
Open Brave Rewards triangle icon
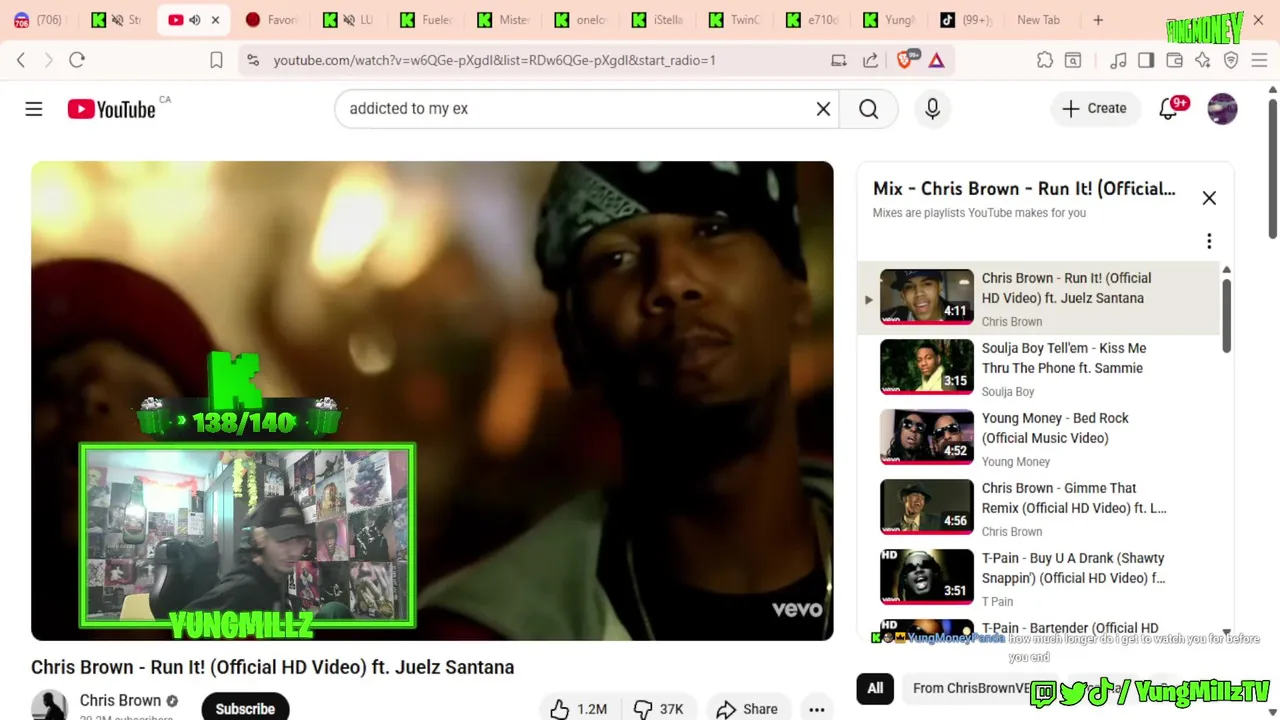tap(936, 60)
